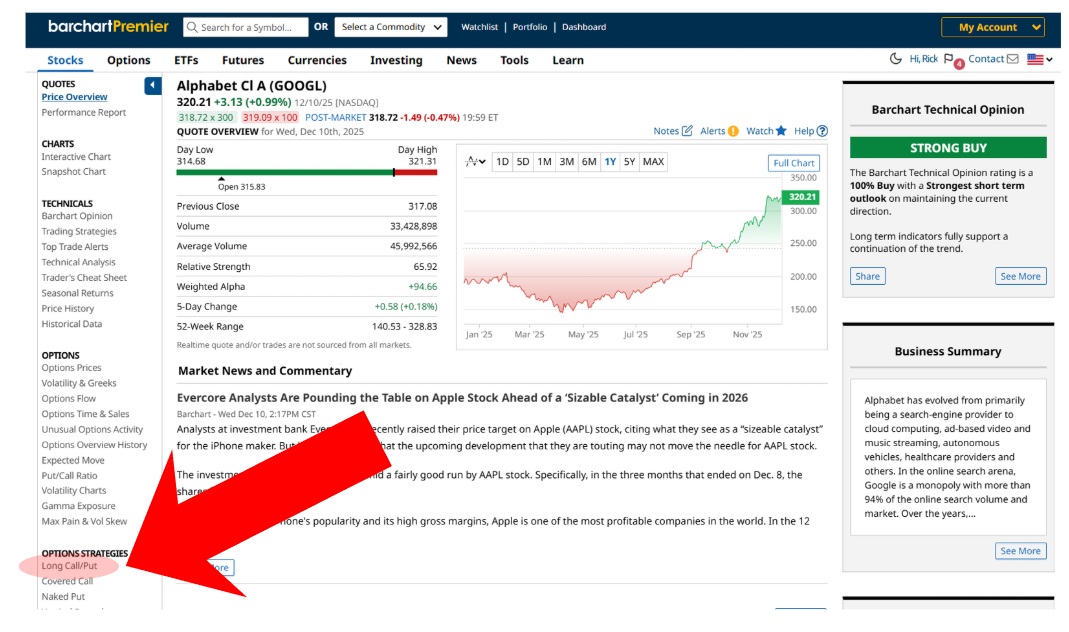Click the 320.21 price label on chart
Viewport: 1069px width, 632px height.
[x=801, y=196]
